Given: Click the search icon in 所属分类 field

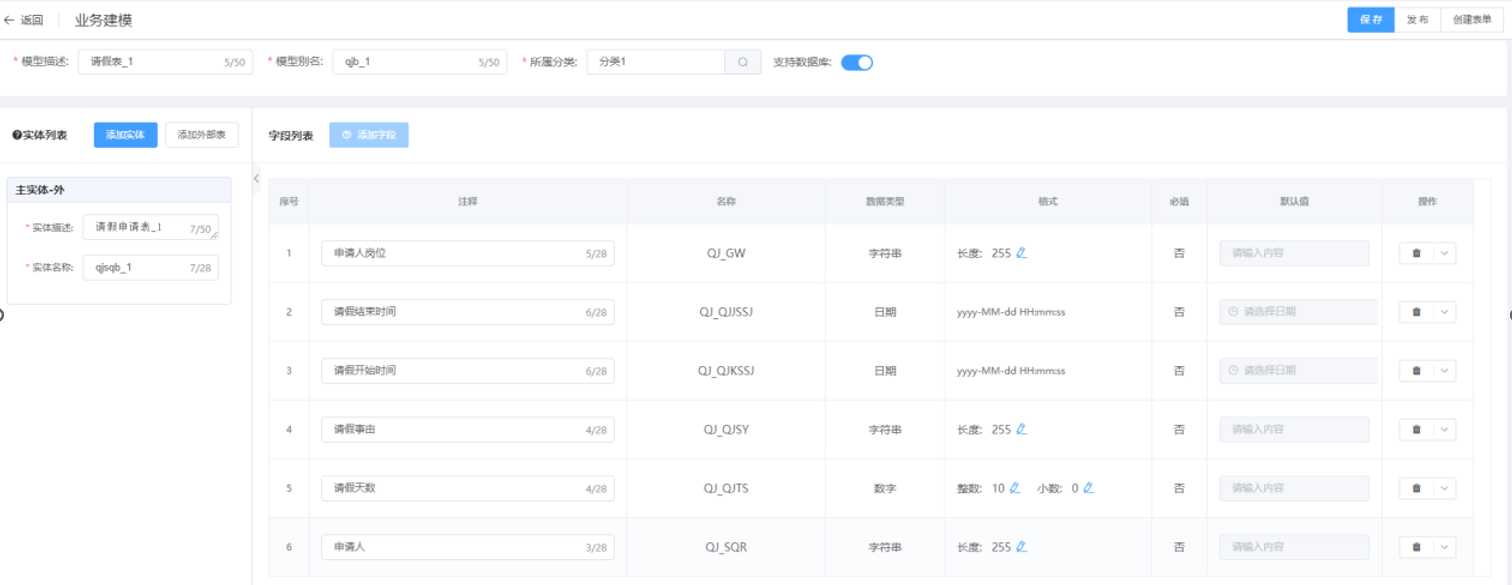Looking at the screenshot, I should pyautogui.click(x=743, y=62).
